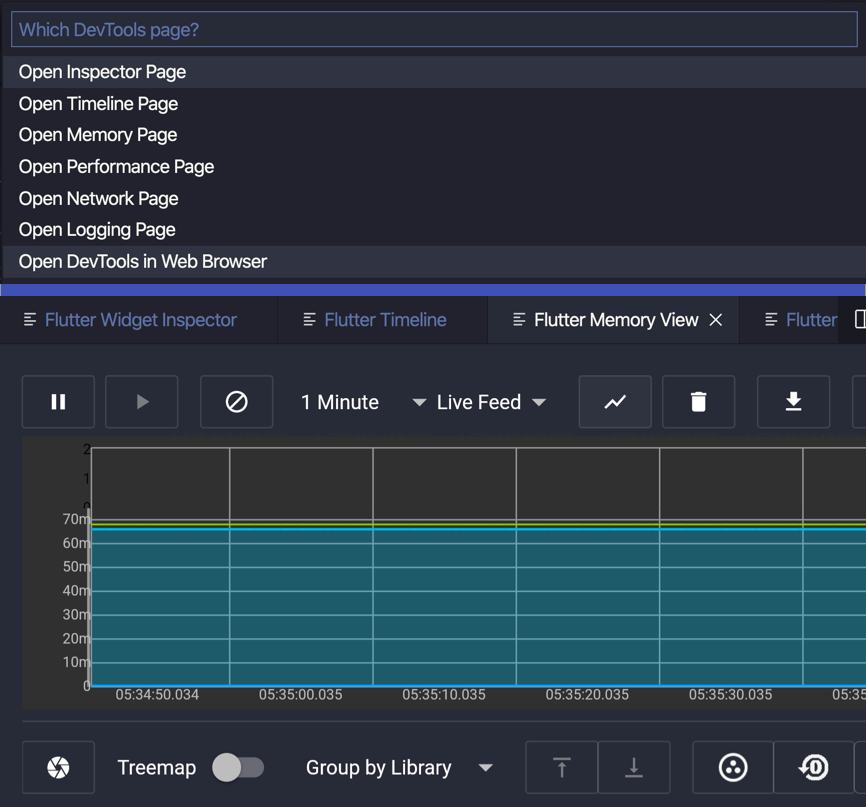Pause the memory chart feed
Image resolution: width=866 pixels, height=807 pixels.
click(x=58, y=402)
